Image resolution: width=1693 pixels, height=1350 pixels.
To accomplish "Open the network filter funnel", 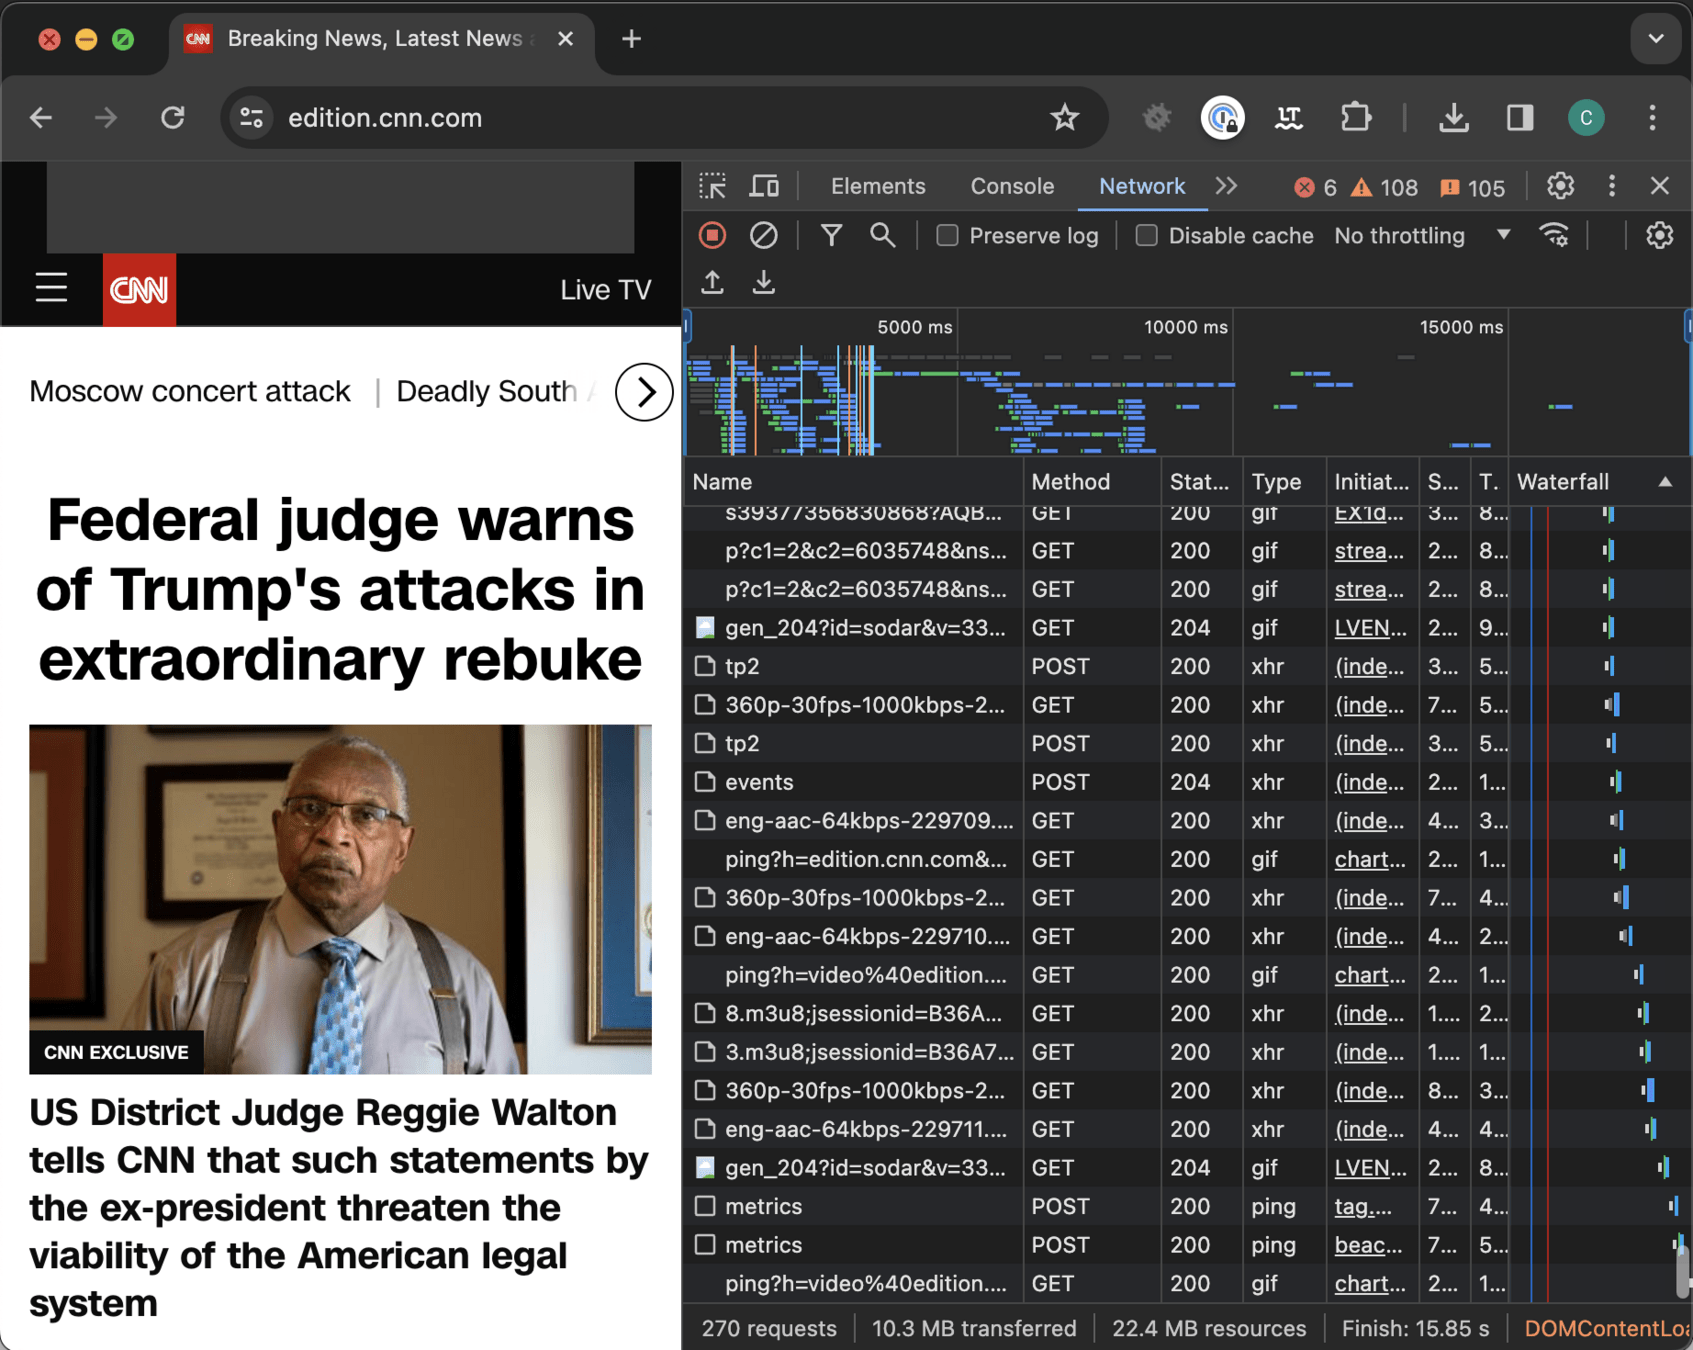I will (x=831, y=236).
